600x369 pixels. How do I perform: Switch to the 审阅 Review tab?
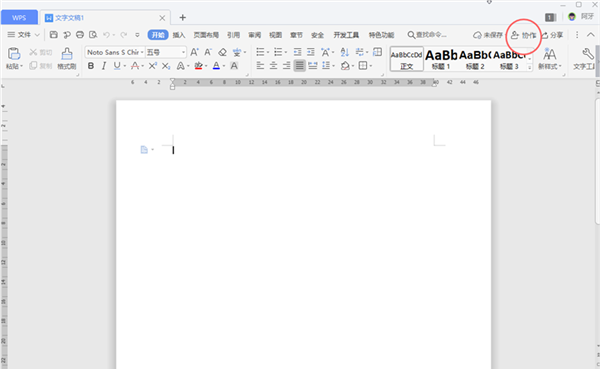tap(254, 35)
